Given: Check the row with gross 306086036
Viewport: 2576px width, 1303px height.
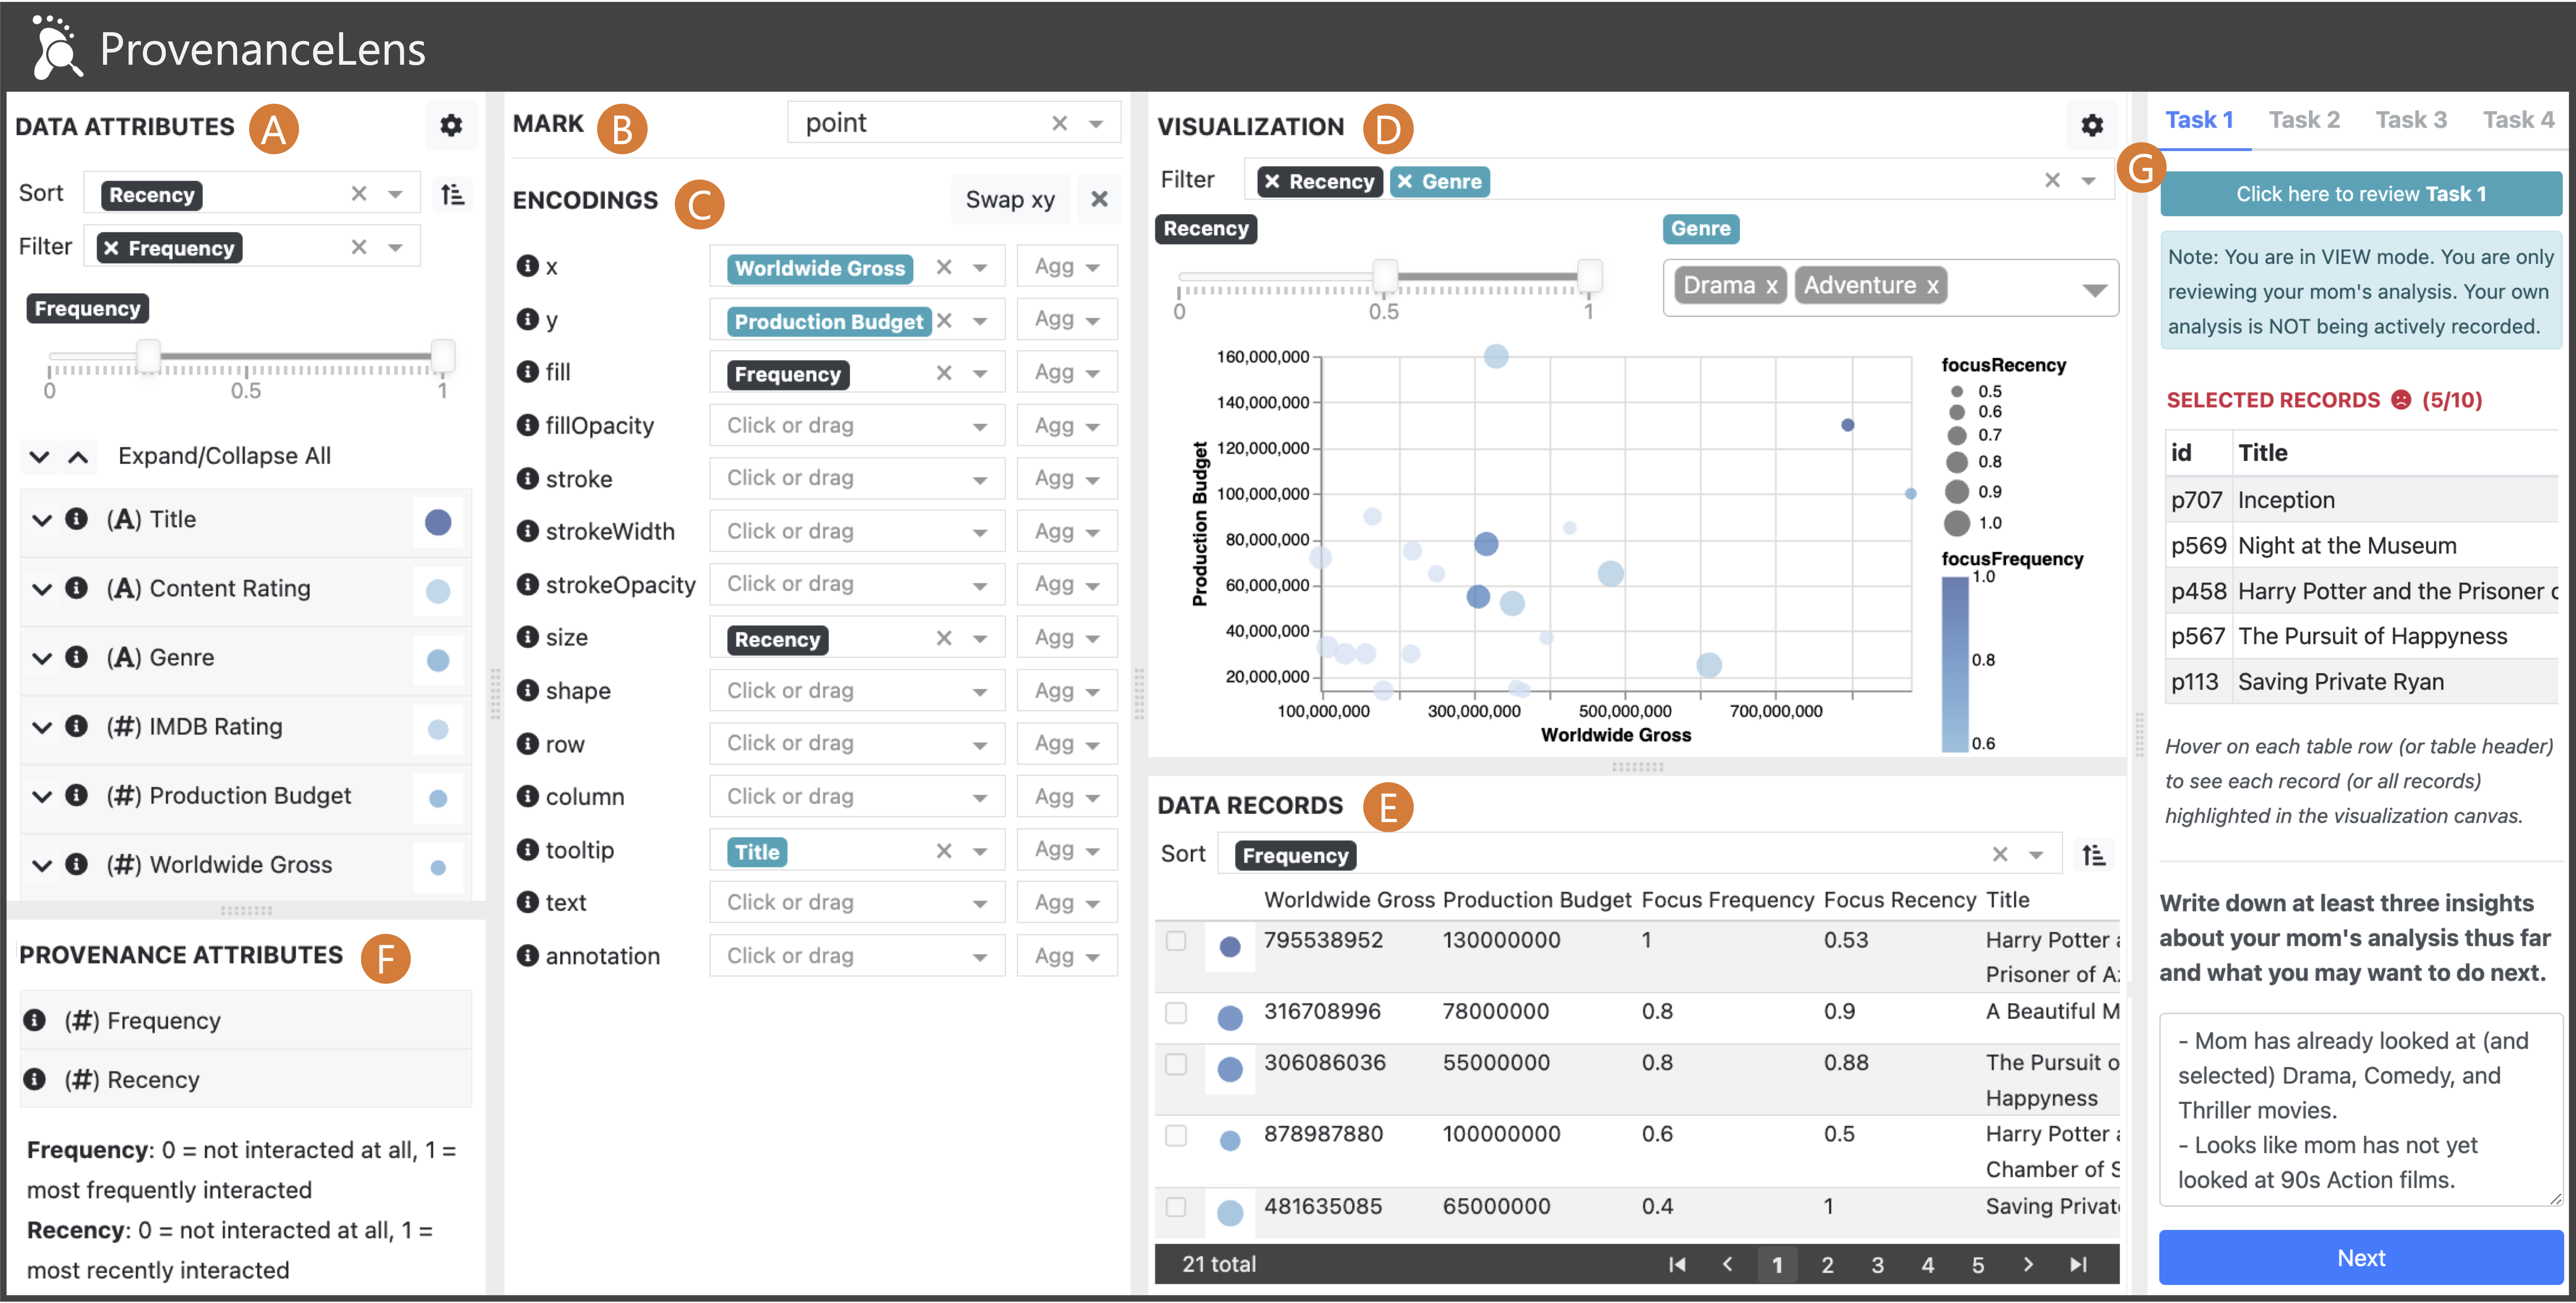Looking at the screenshot, I should [x=1176, y=1063].
